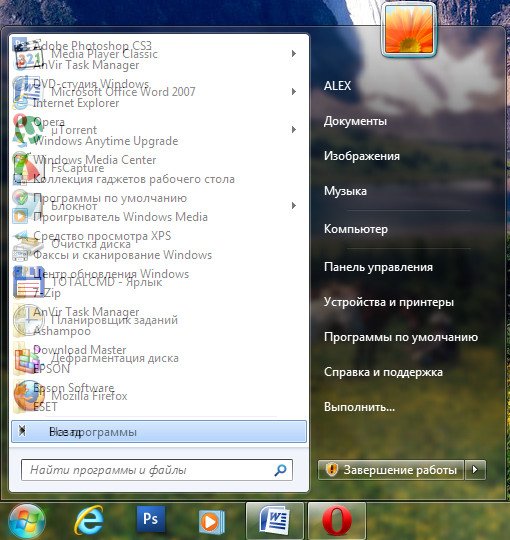The height and width of the screenshot is (540, 510).
Task: Select Windows Media Center entry
Action: coord(95,160)
